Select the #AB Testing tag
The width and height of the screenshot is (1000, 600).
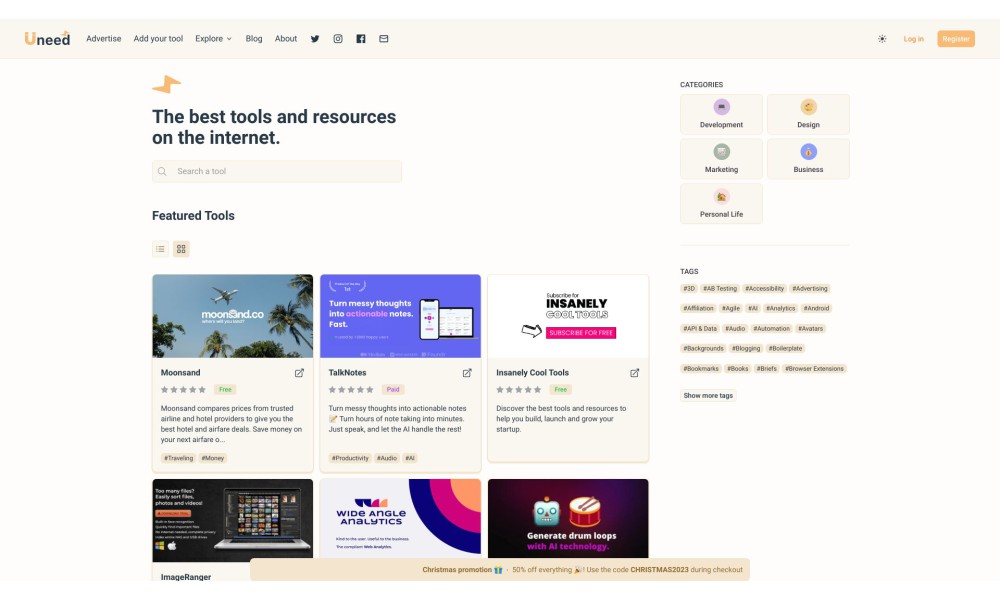(719, 289)
